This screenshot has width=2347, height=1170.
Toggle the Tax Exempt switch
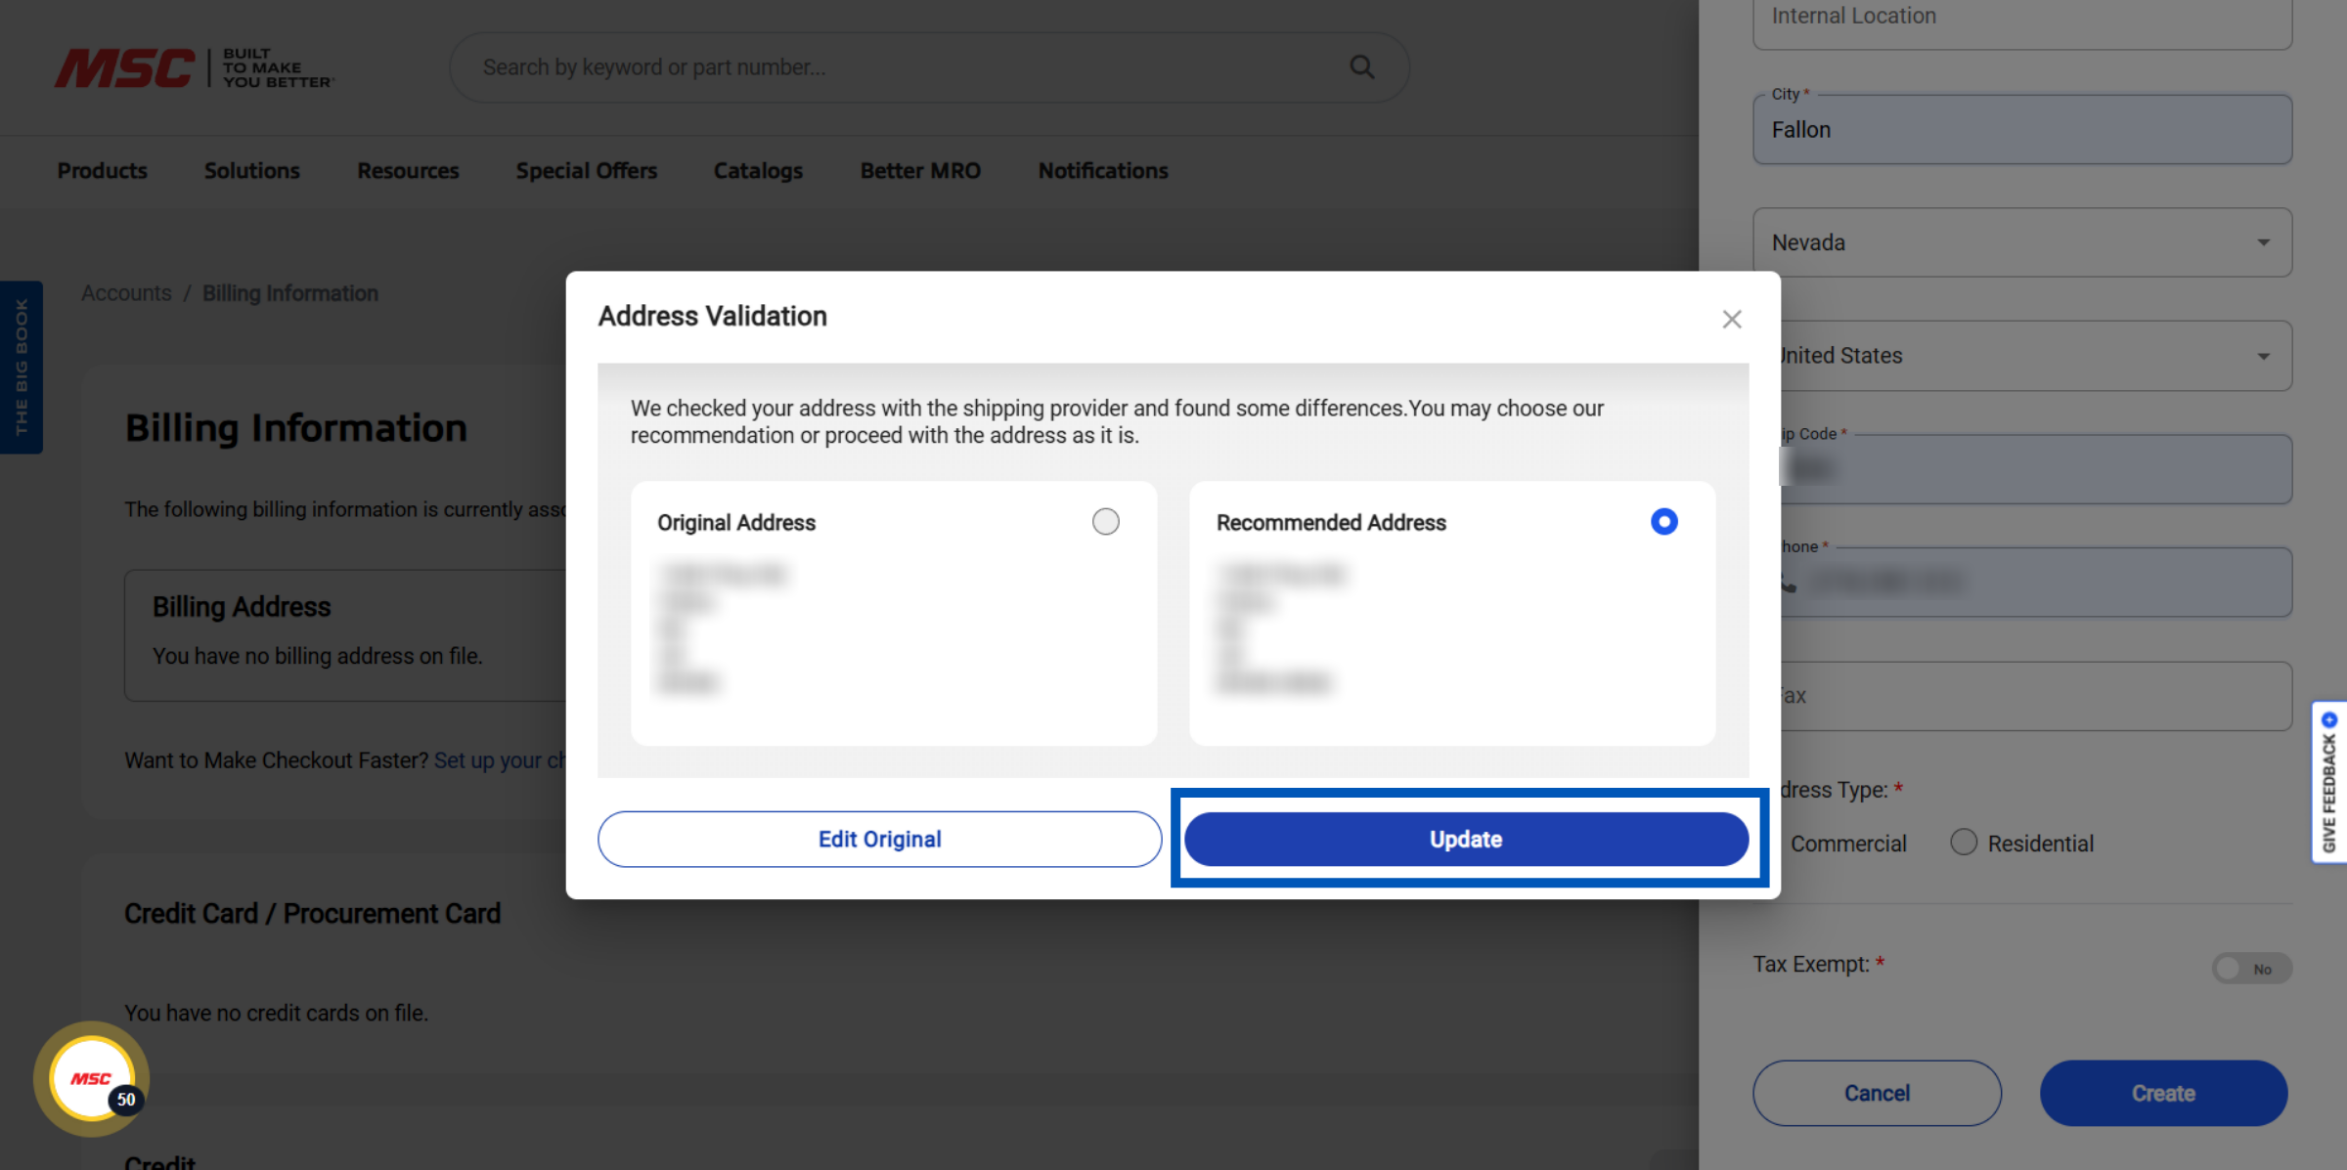(2250, 968)
